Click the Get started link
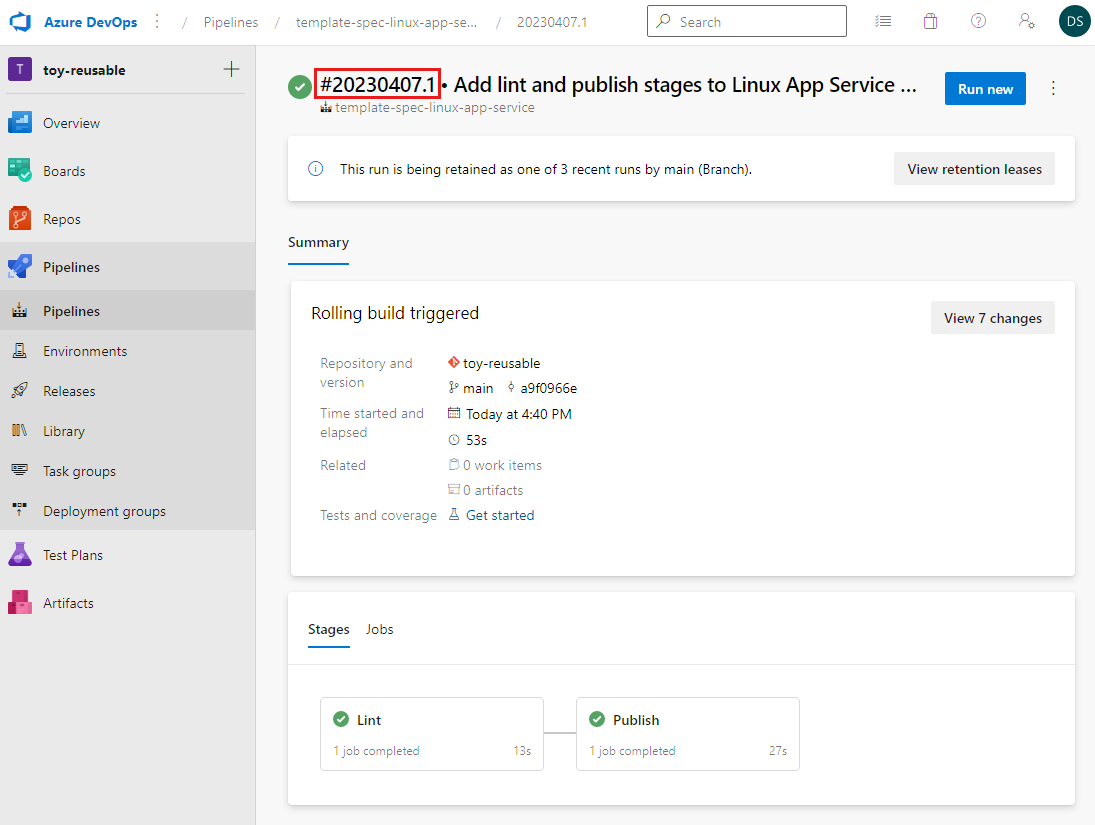The height and width of the screenshot is (825, 1095). (x=500, y=516)
